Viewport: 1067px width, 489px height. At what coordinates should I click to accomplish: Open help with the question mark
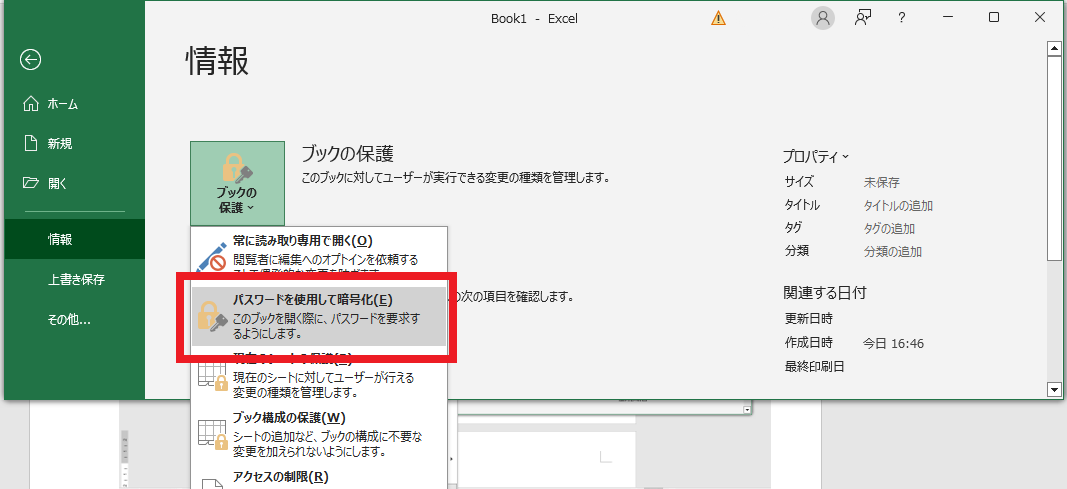(x=902, y=18)
